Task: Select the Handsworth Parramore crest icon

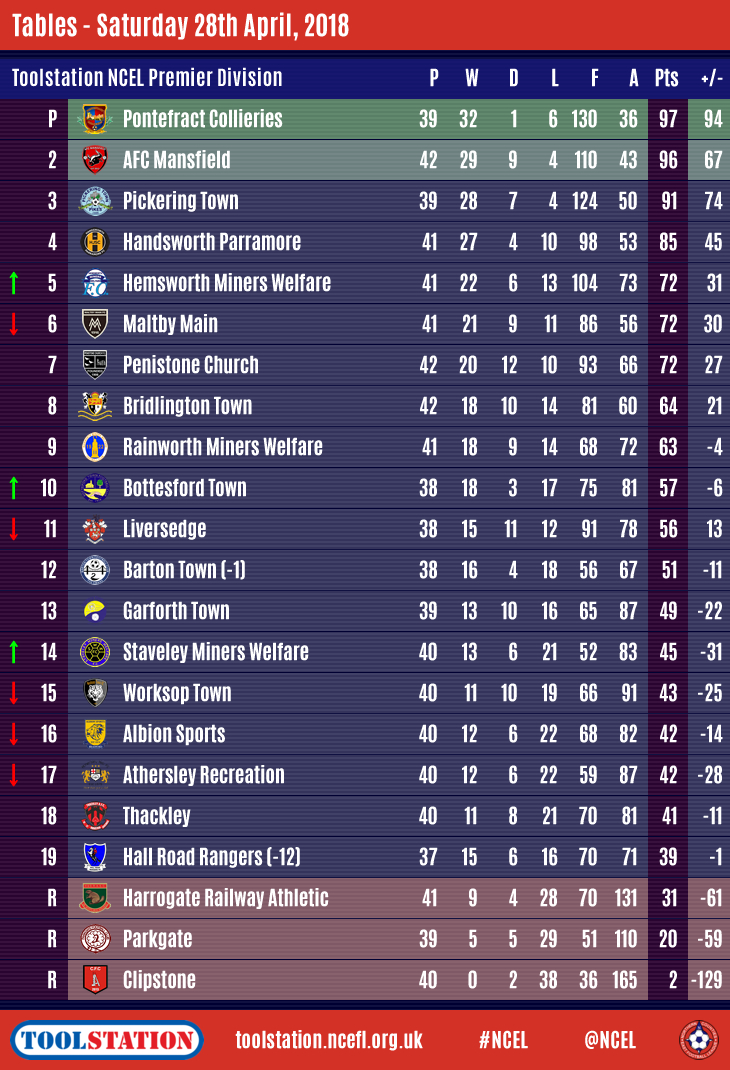Action: [95, 242]
